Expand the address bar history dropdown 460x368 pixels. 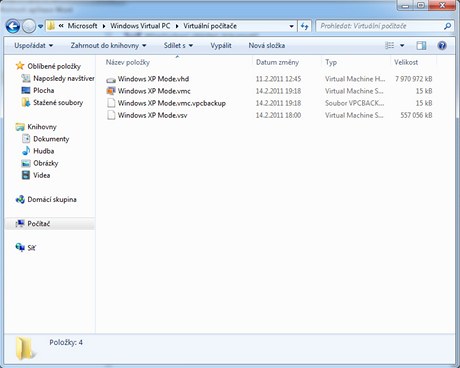[291, 26]
